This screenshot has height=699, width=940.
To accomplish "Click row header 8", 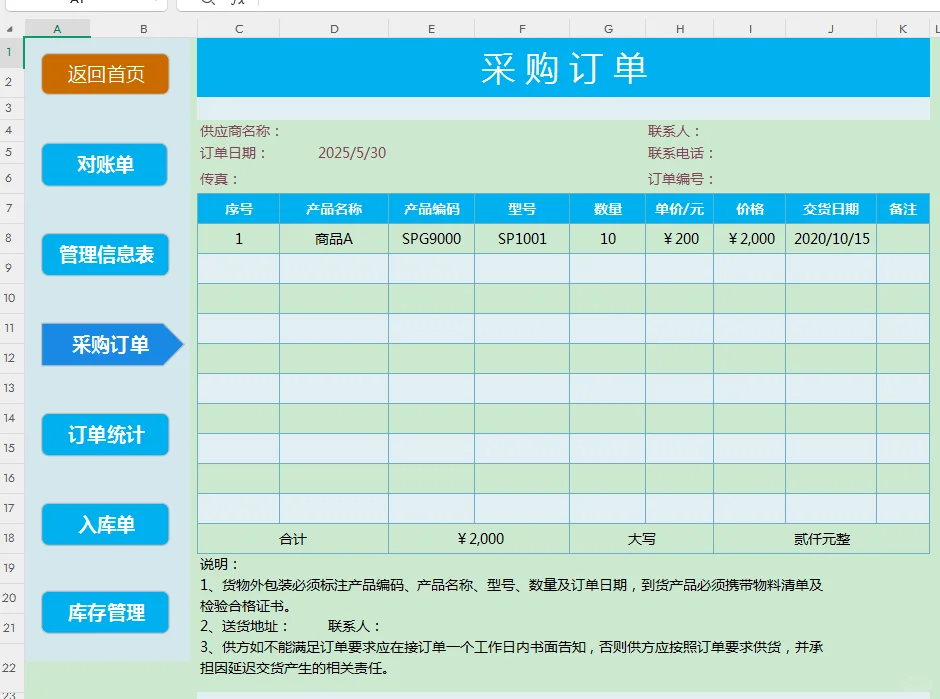I will point(9,238).
